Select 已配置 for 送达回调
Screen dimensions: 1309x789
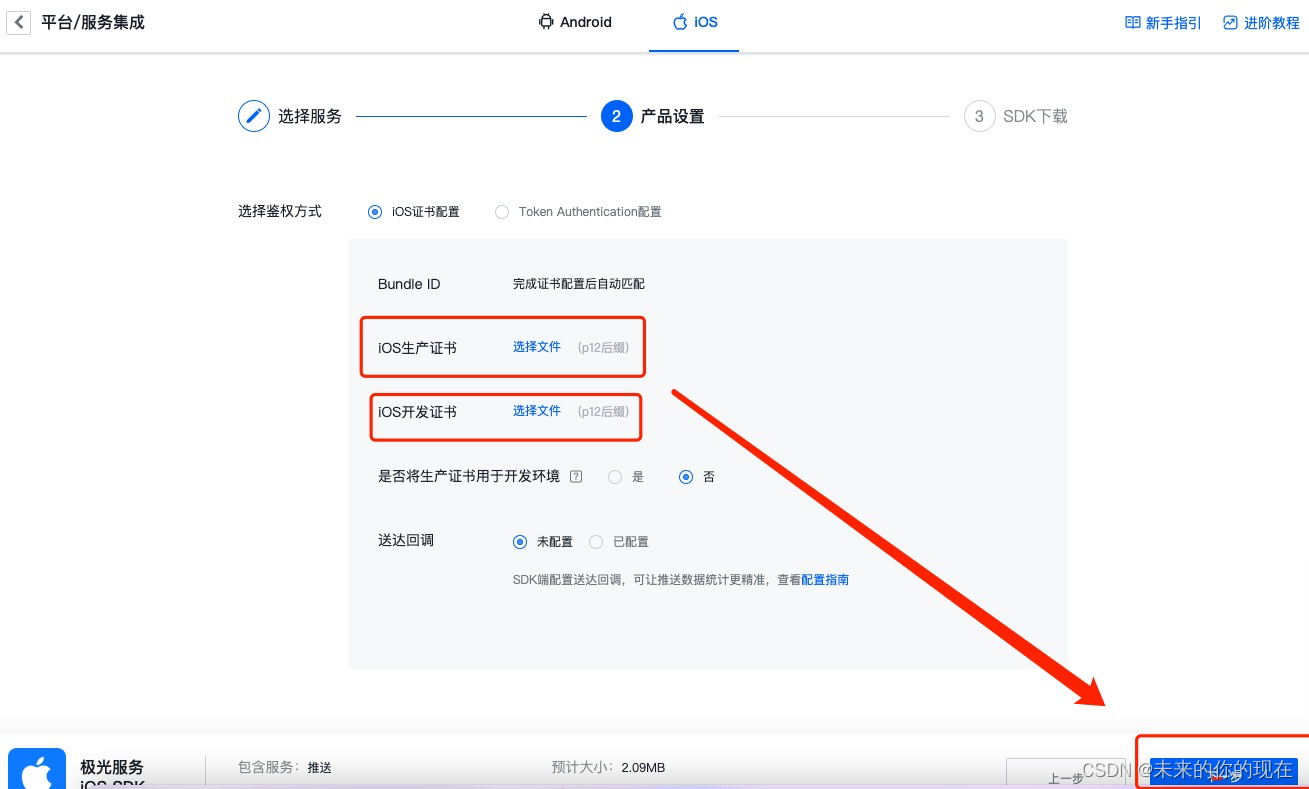coord(596,541)
